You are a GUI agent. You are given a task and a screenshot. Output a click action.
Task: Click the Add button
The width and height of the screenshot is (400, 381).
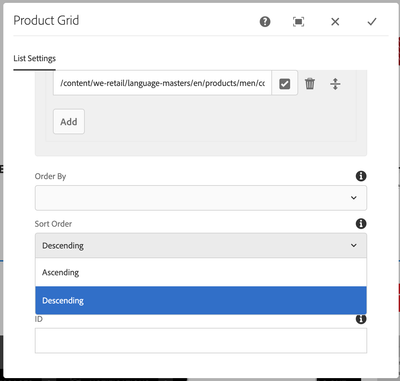(x=69, y=122)
